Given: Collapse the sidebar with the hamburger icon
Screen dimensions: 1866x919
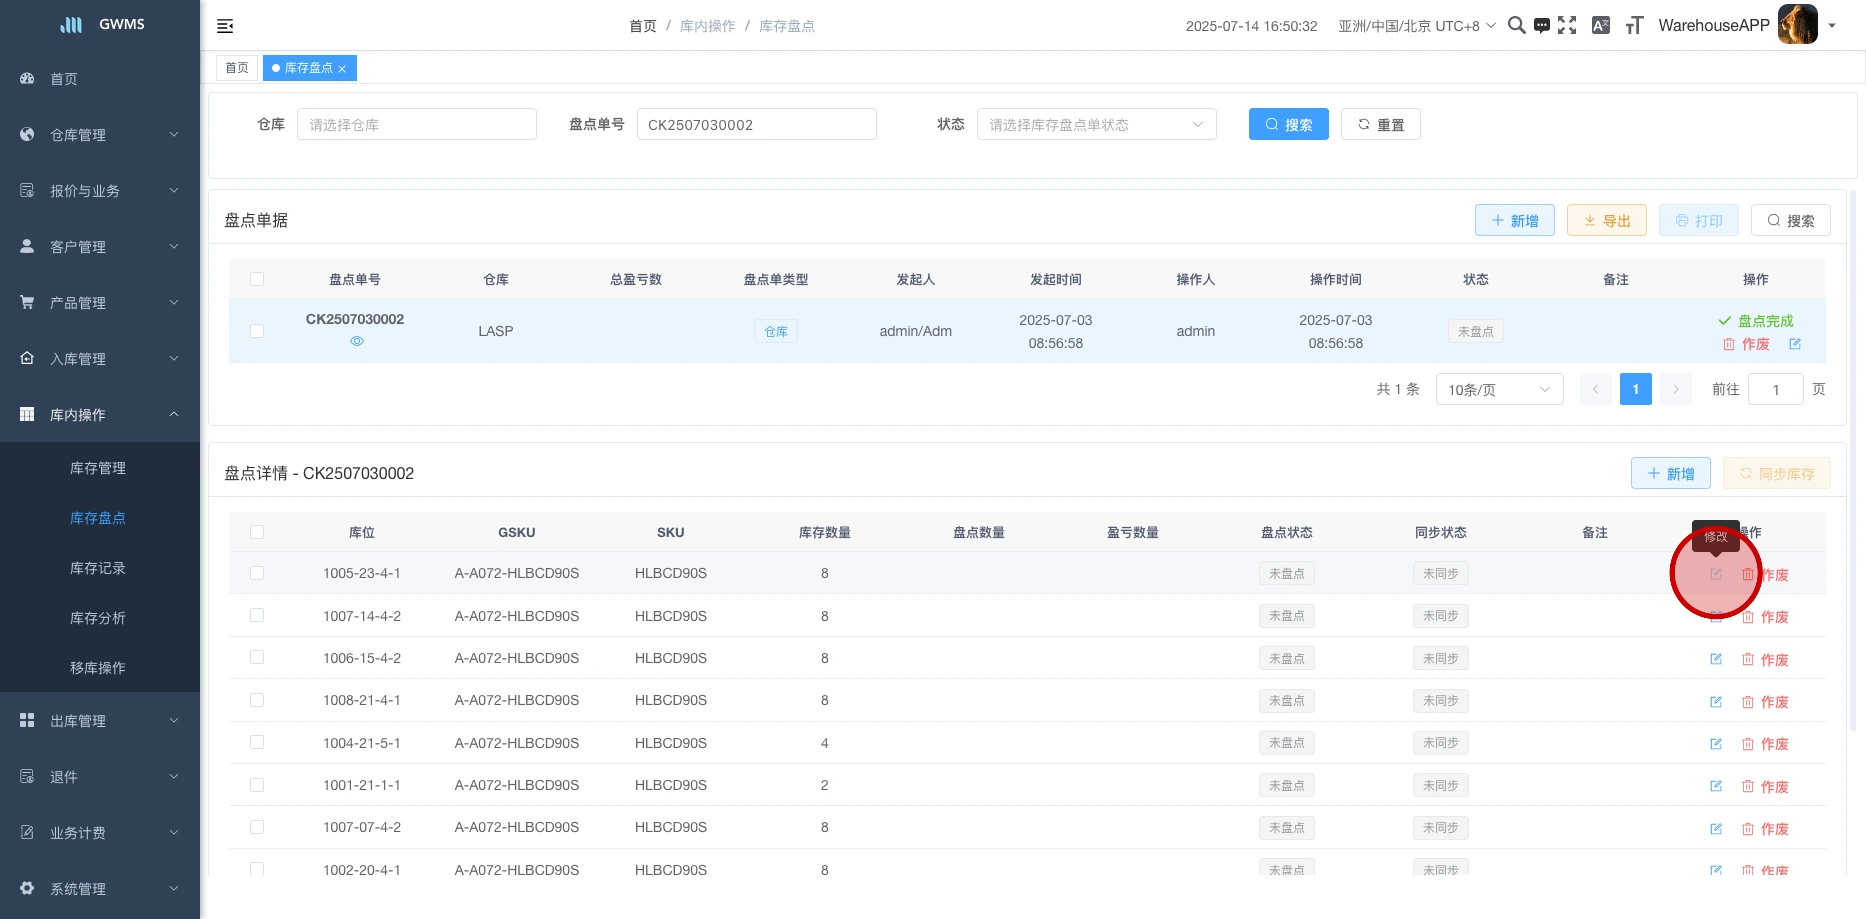Looking at the screenshot, I should (x=225, y=26).
